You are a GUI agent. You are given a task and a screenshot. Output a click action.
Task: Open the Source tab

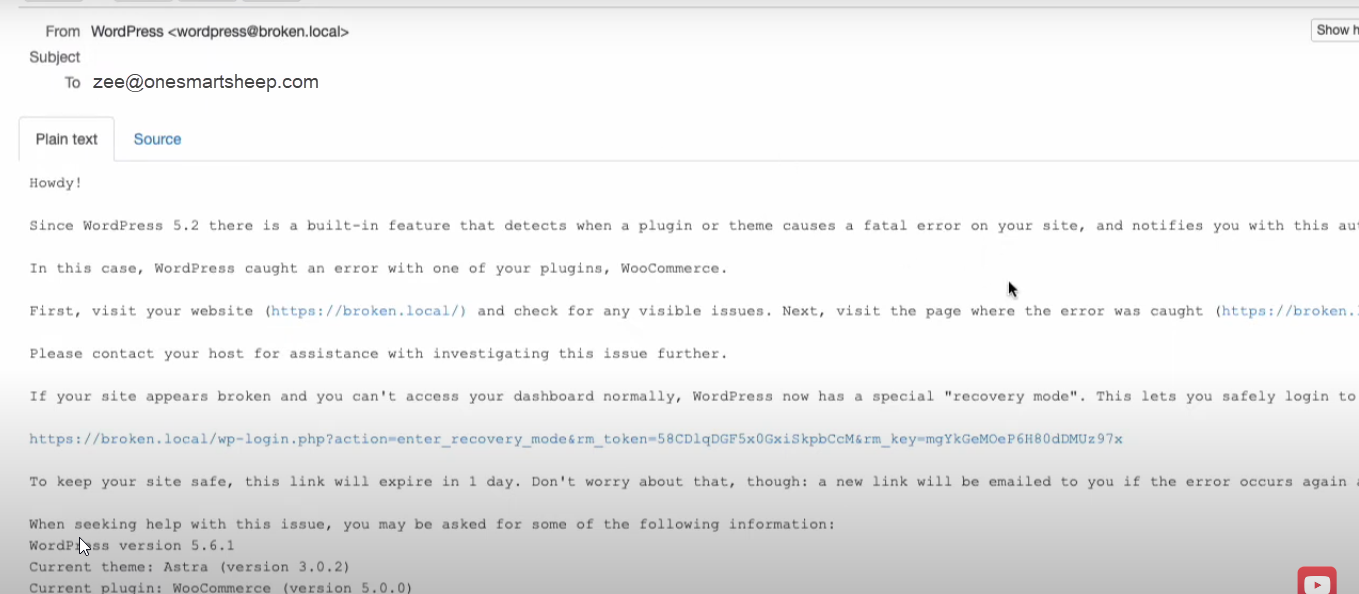(157, 139)
